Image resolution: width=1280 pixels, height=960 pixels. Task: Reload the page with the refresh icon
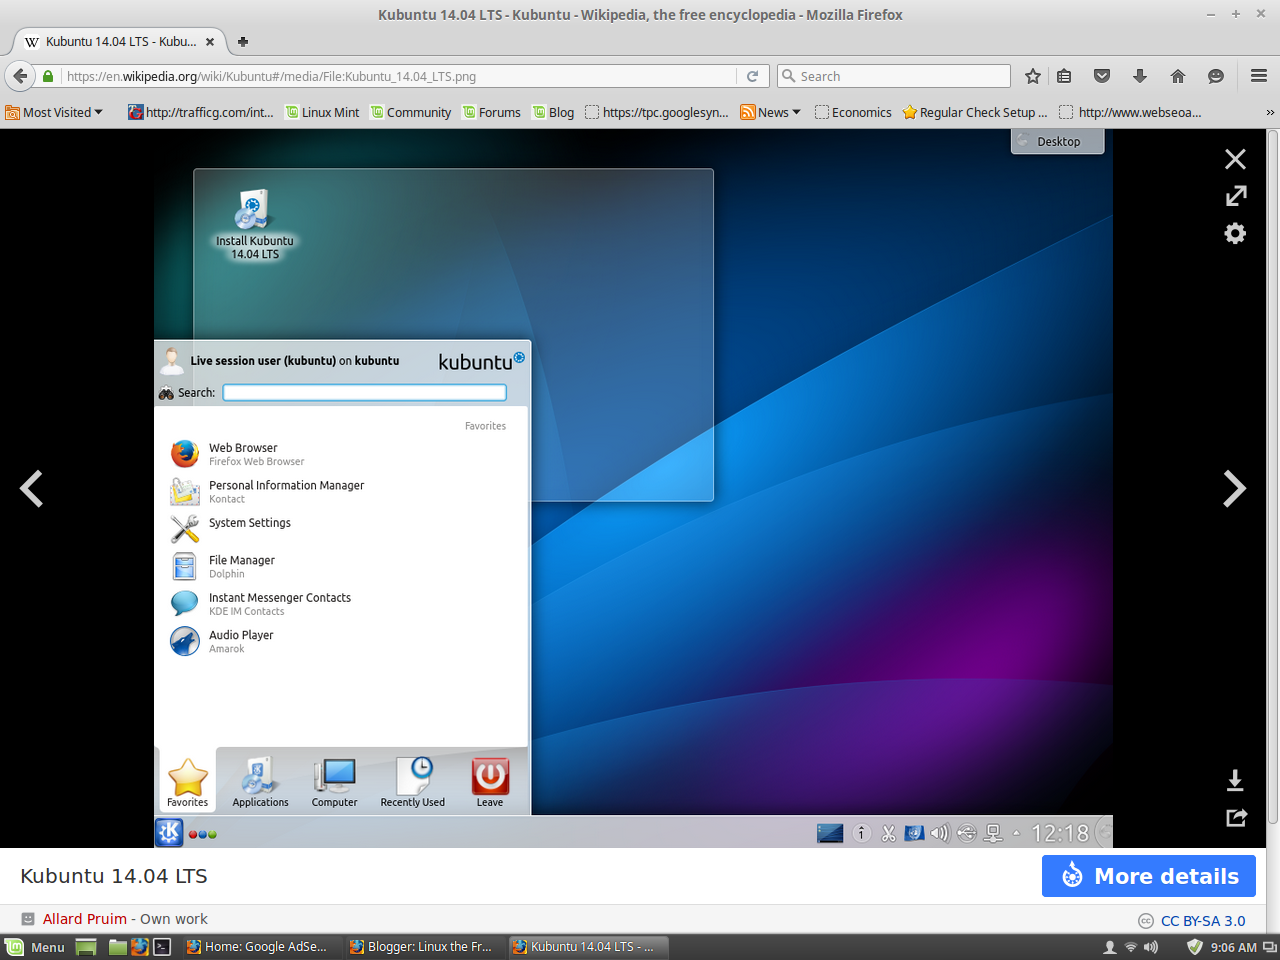pyautogui.click(x=752, y=76)
